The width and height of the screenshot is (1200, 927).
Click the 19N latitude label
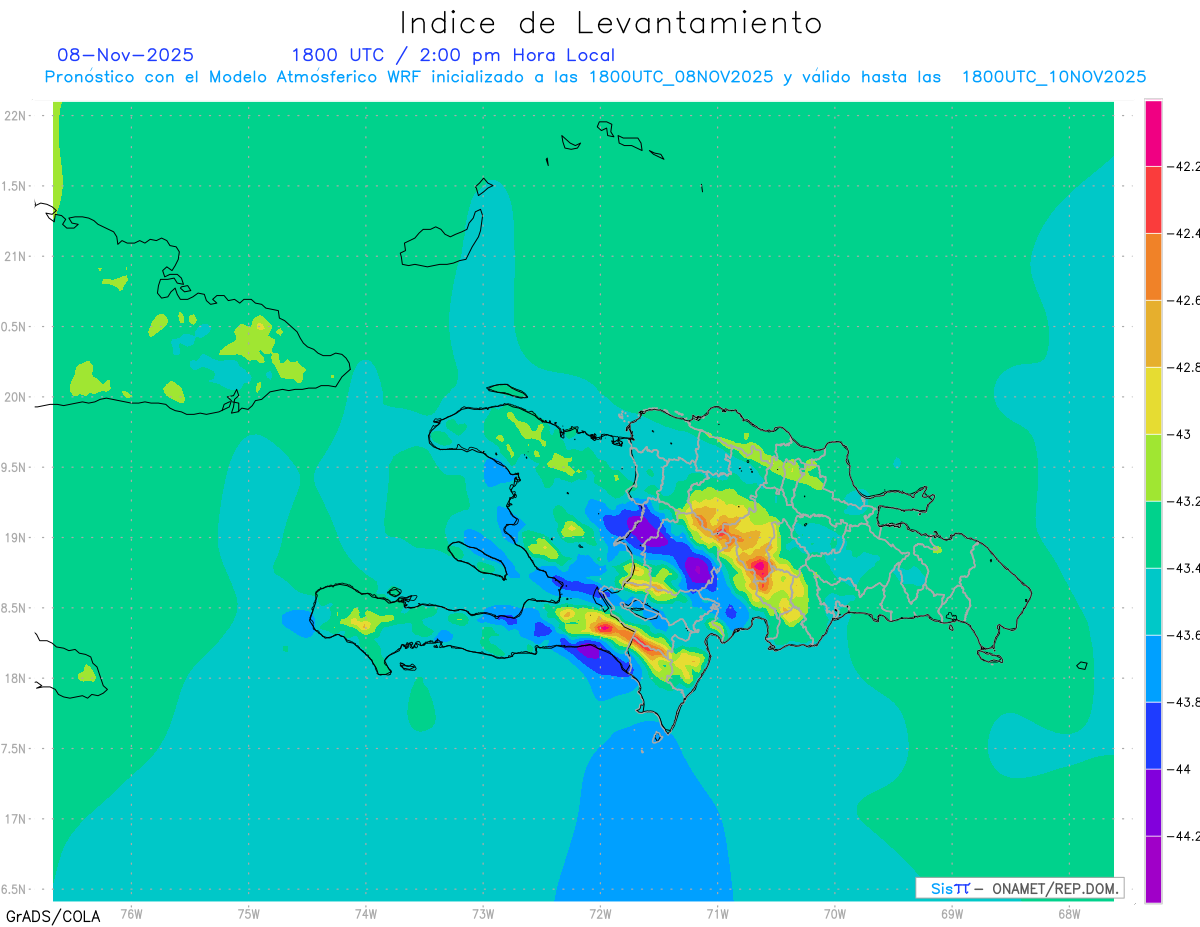[x=15, y=538]
